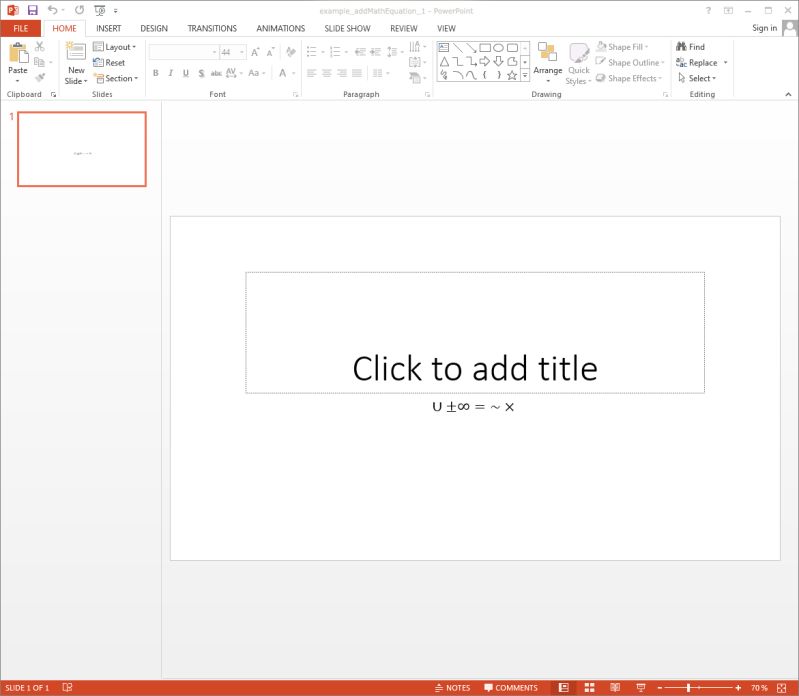Select the text box shape icon

click(444, 48)
